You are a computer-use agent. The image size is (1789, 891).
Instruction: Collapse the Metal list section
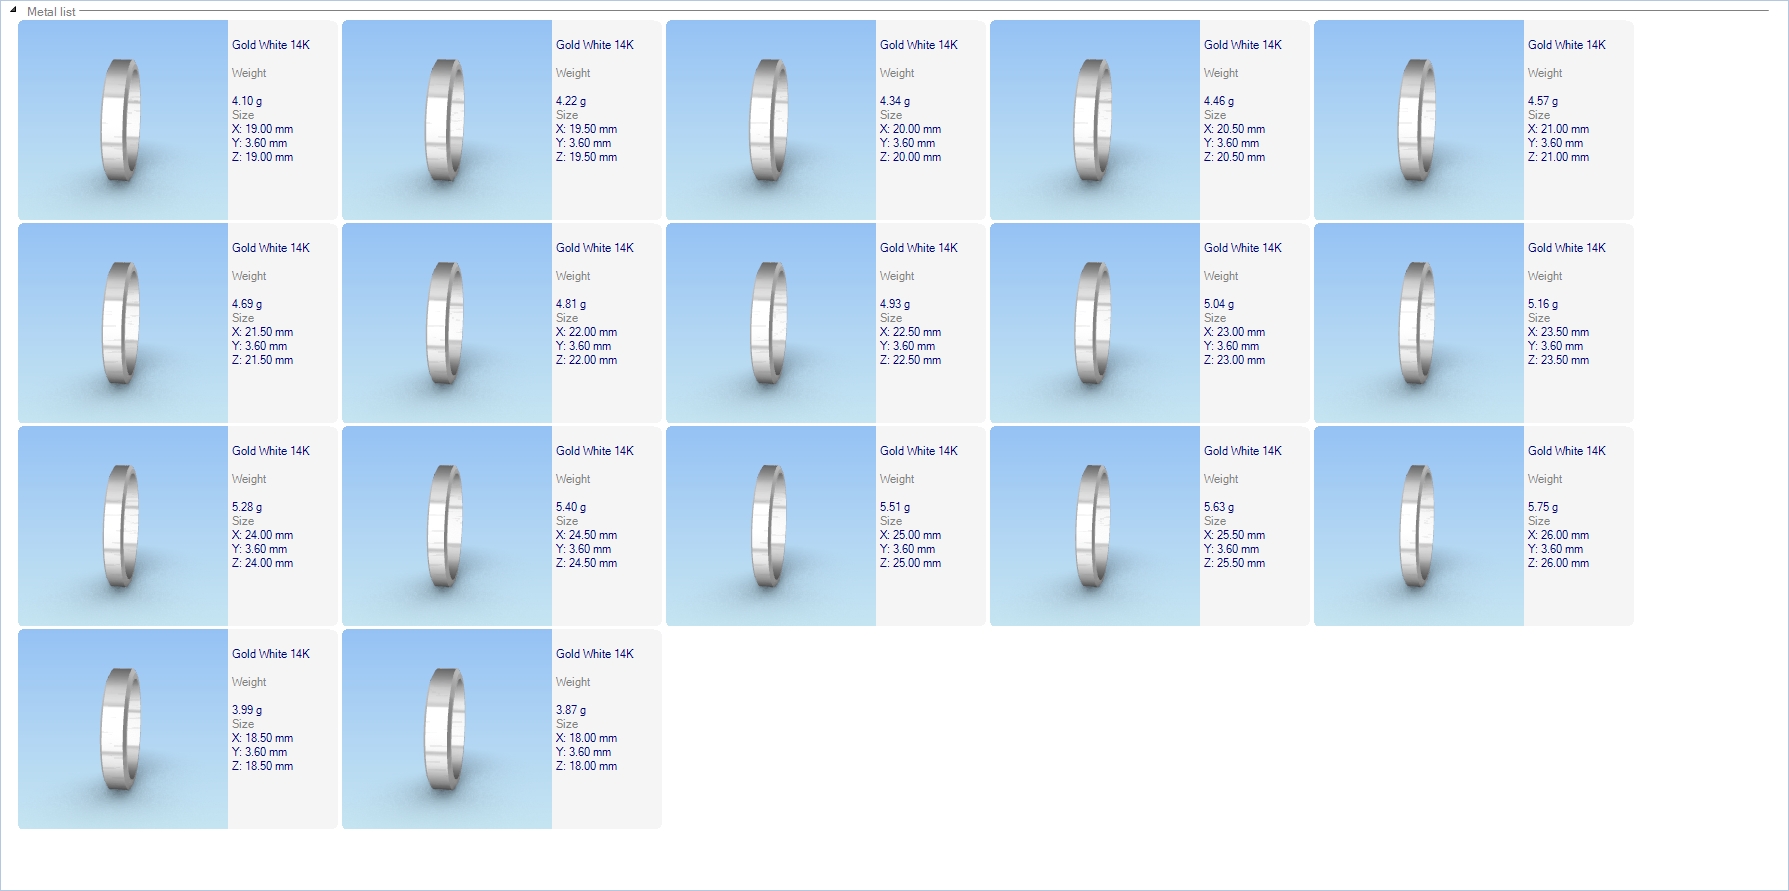click(13, 10)
